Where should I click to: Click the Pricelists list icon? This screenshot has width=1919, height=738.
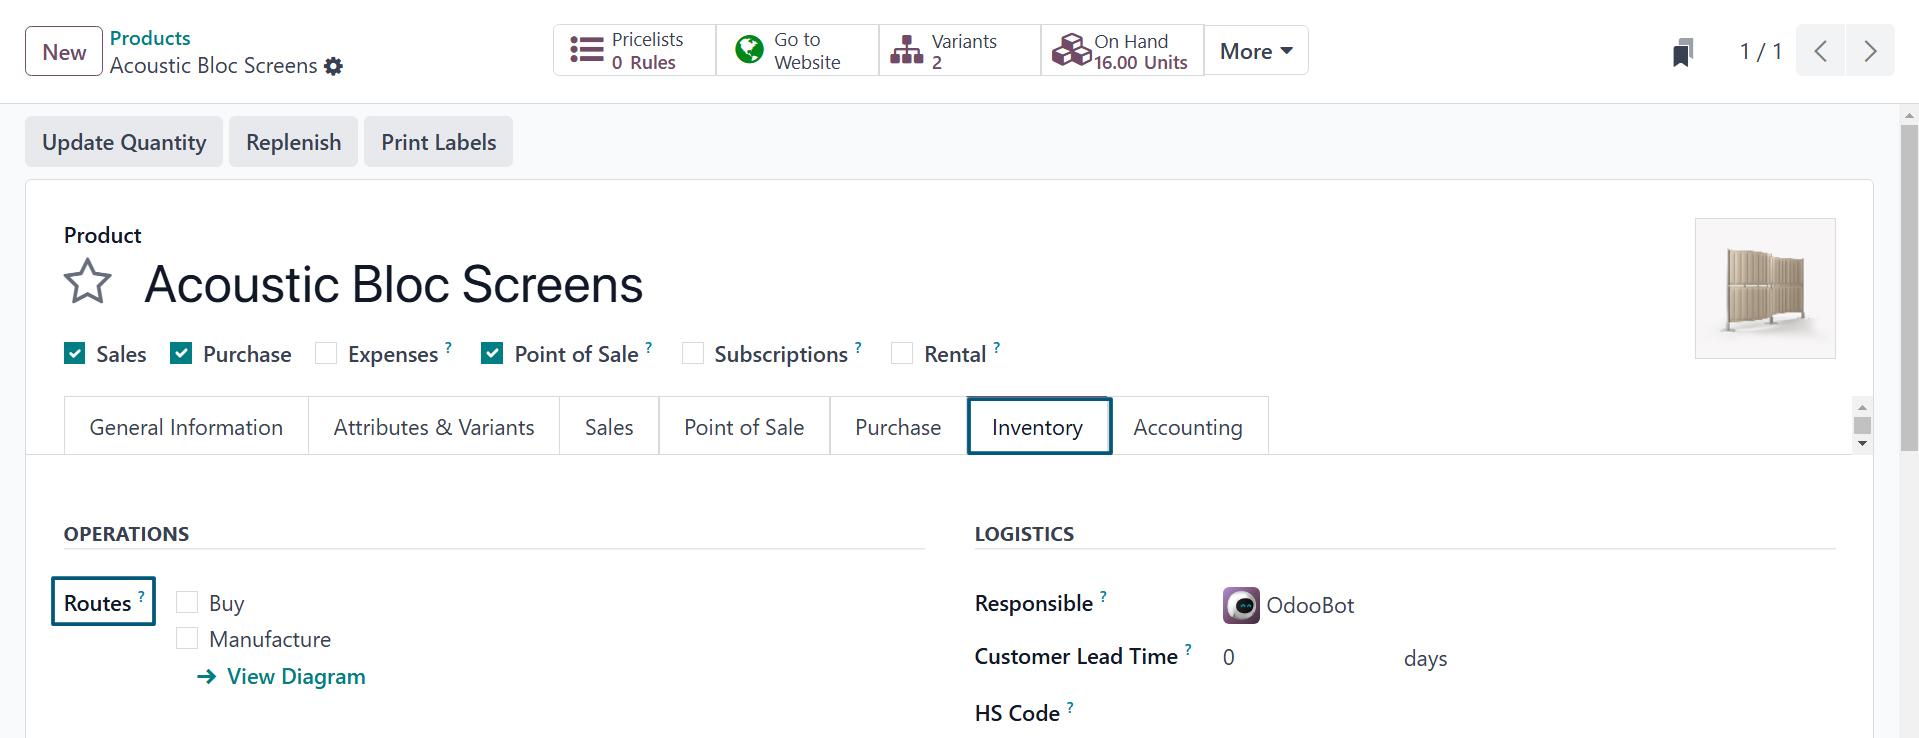point(587,50)
